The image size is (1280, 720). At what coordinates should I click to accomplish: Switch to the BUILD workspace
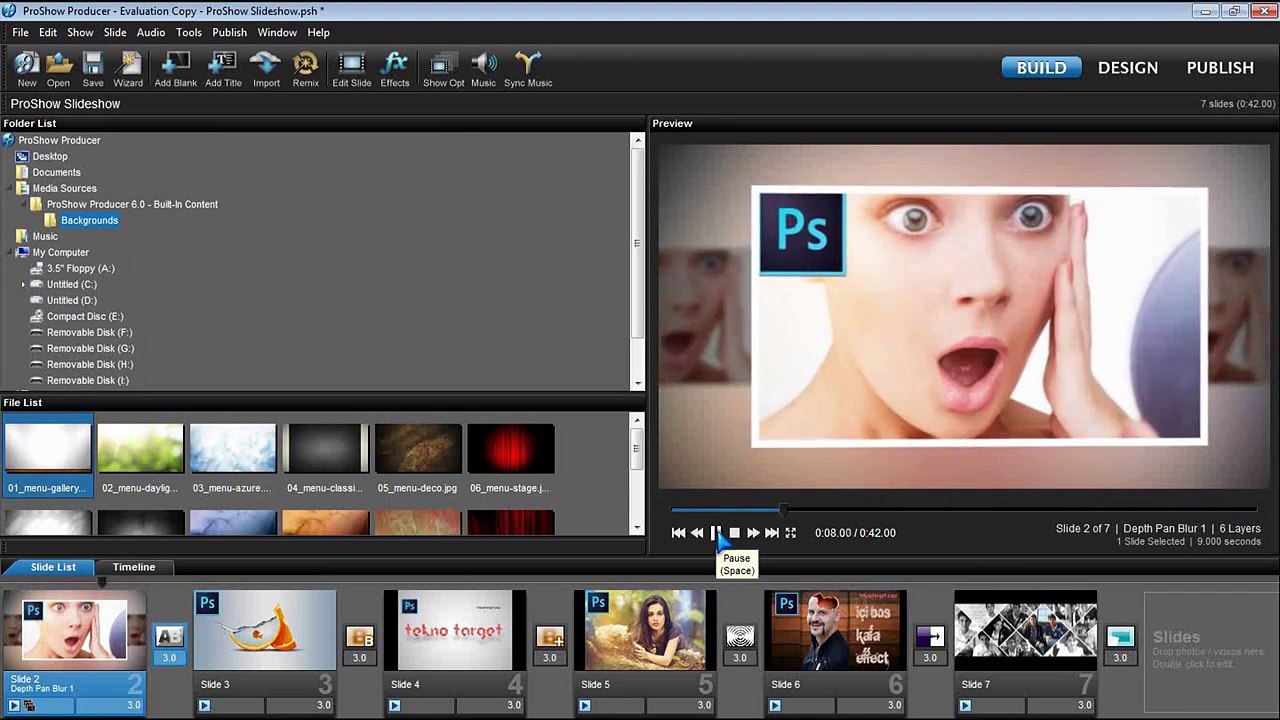1041,67
